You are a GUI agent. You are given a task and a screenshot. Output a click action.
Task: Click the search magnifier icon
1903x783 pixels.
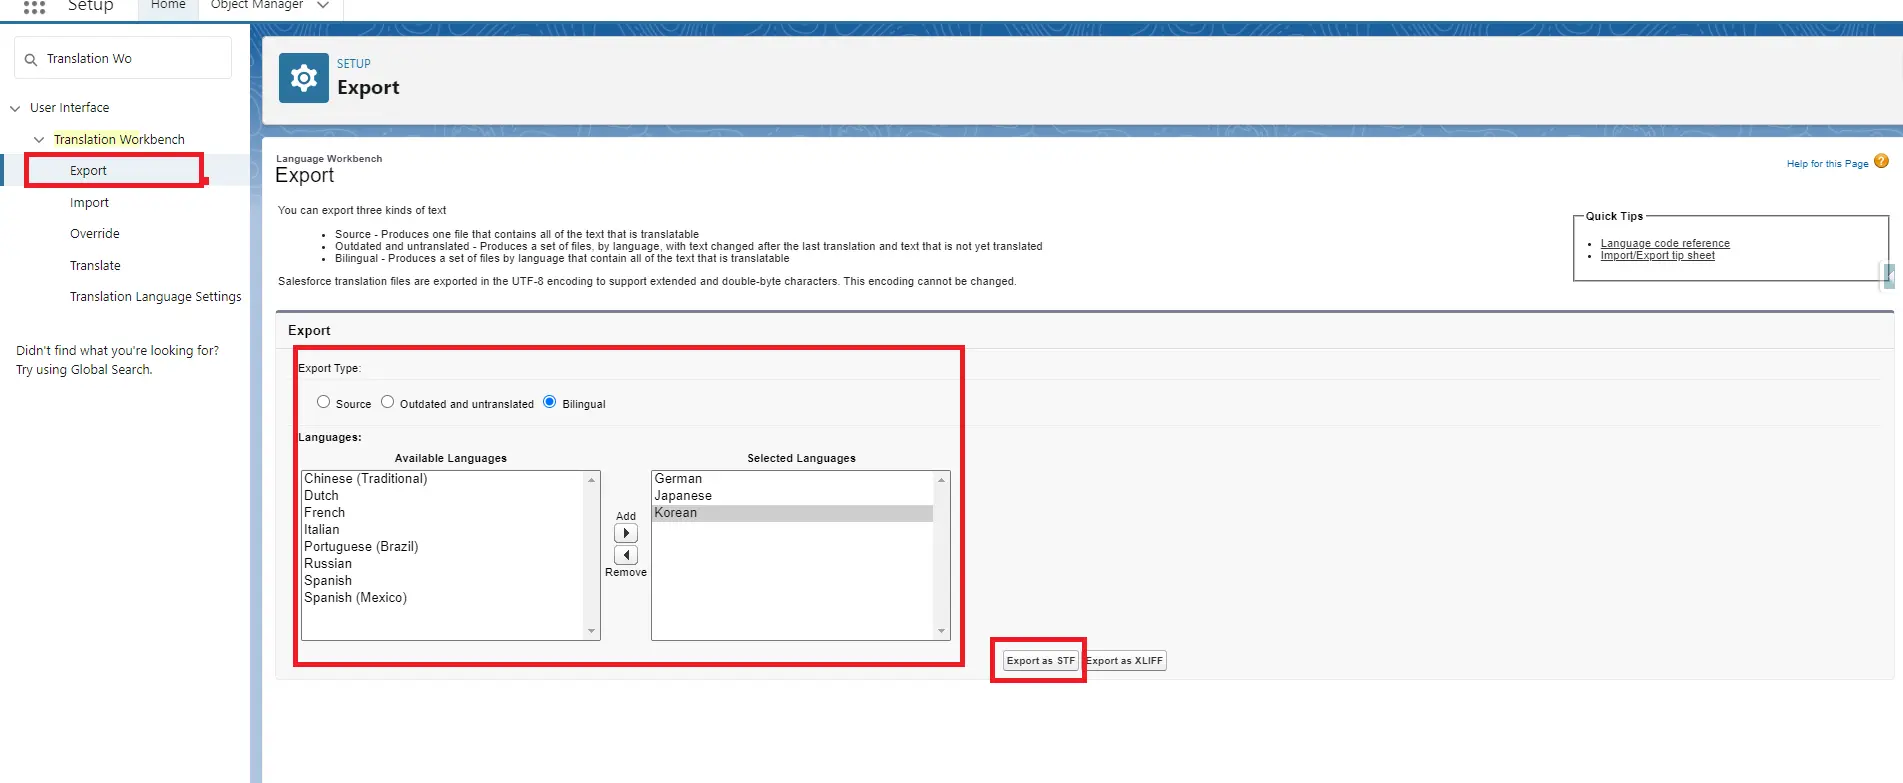31,60
